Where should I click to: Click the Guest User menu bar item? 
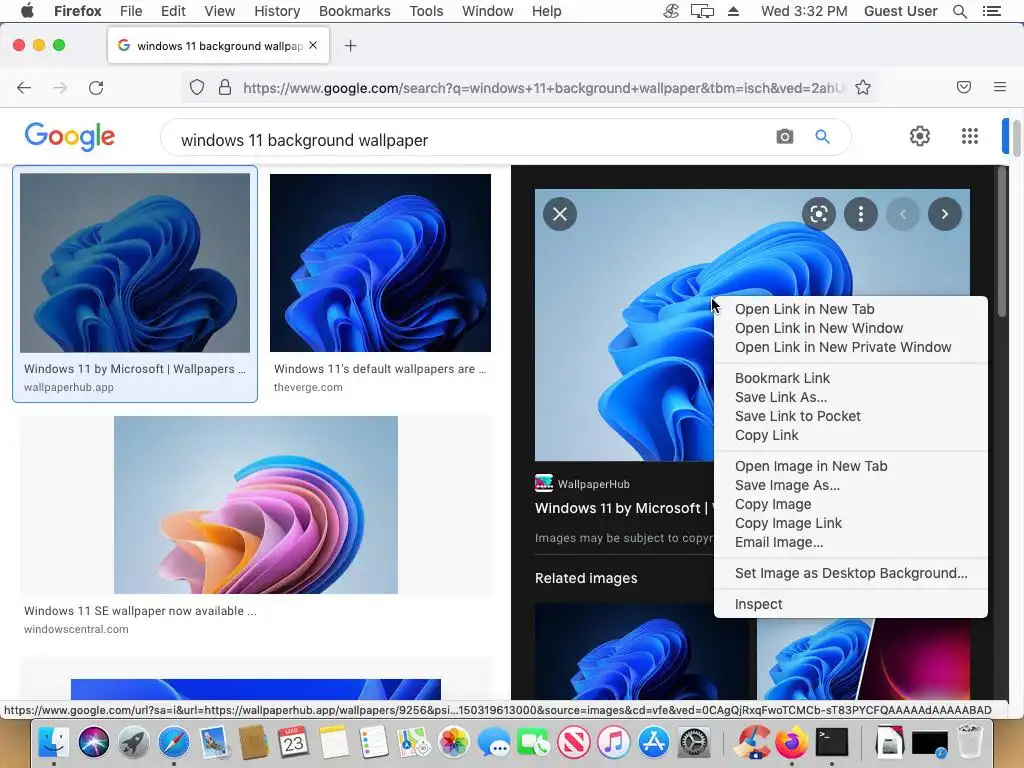point(900,11)
